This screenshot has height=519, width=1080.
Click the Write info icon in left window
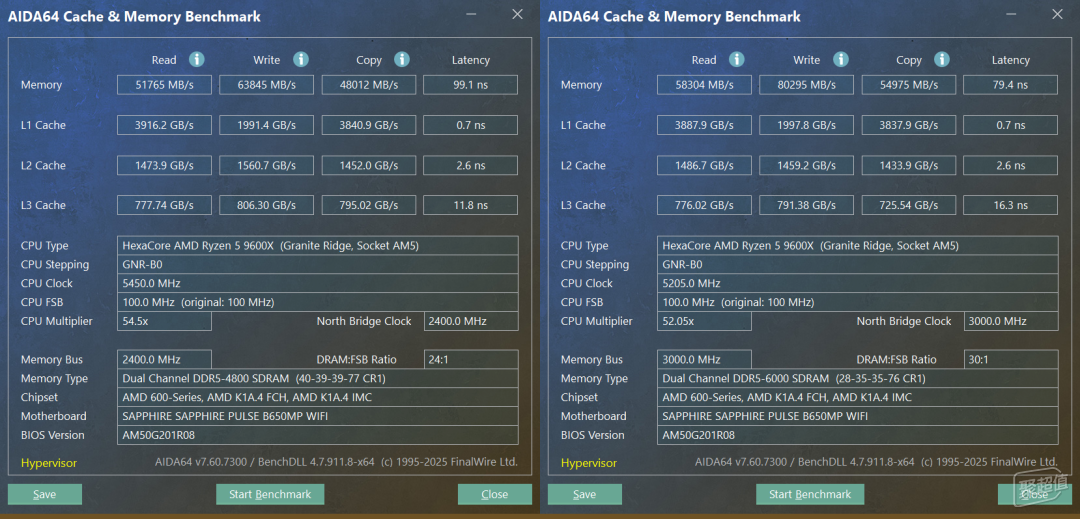pos(301,59)
